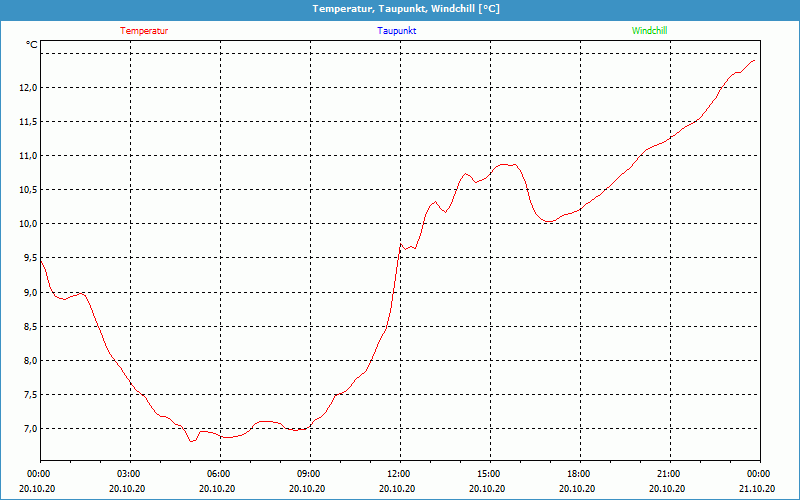Click the 06:00 time axis label

pos(218,474)
